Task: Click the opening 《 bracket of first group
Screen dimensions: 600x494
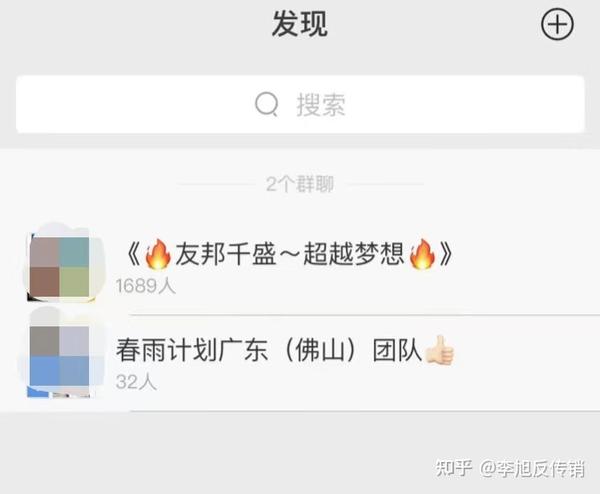Action: click(x=134, y=254)
